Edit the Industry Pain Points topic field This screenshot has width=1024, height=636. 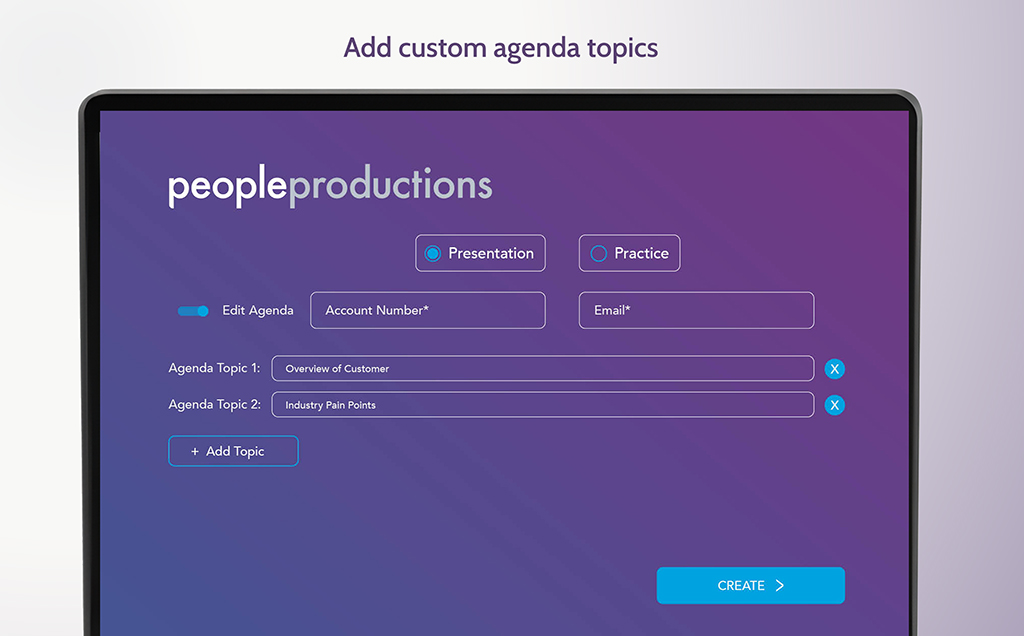tap(542, 405)
